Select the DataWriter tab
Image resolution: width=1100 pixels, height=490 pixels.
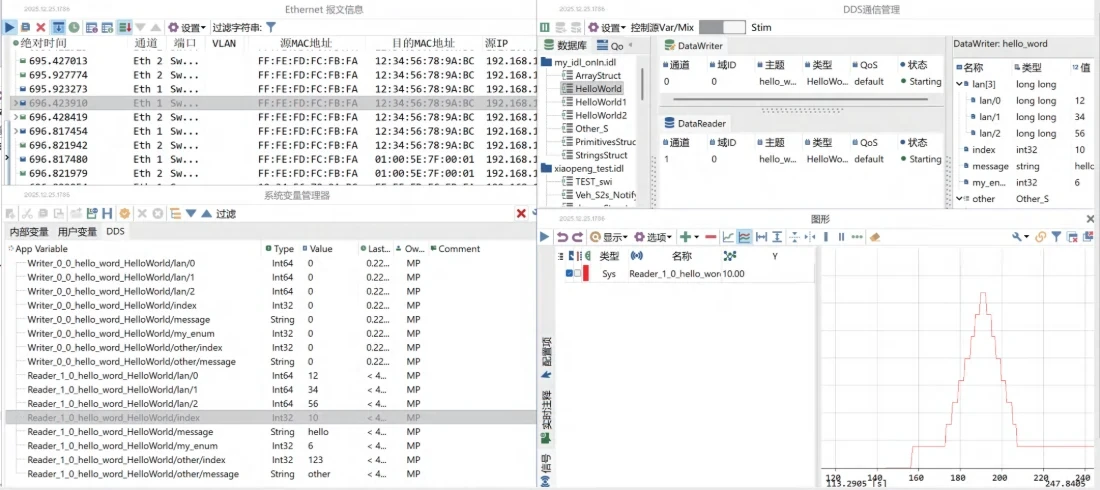point(693,46)
